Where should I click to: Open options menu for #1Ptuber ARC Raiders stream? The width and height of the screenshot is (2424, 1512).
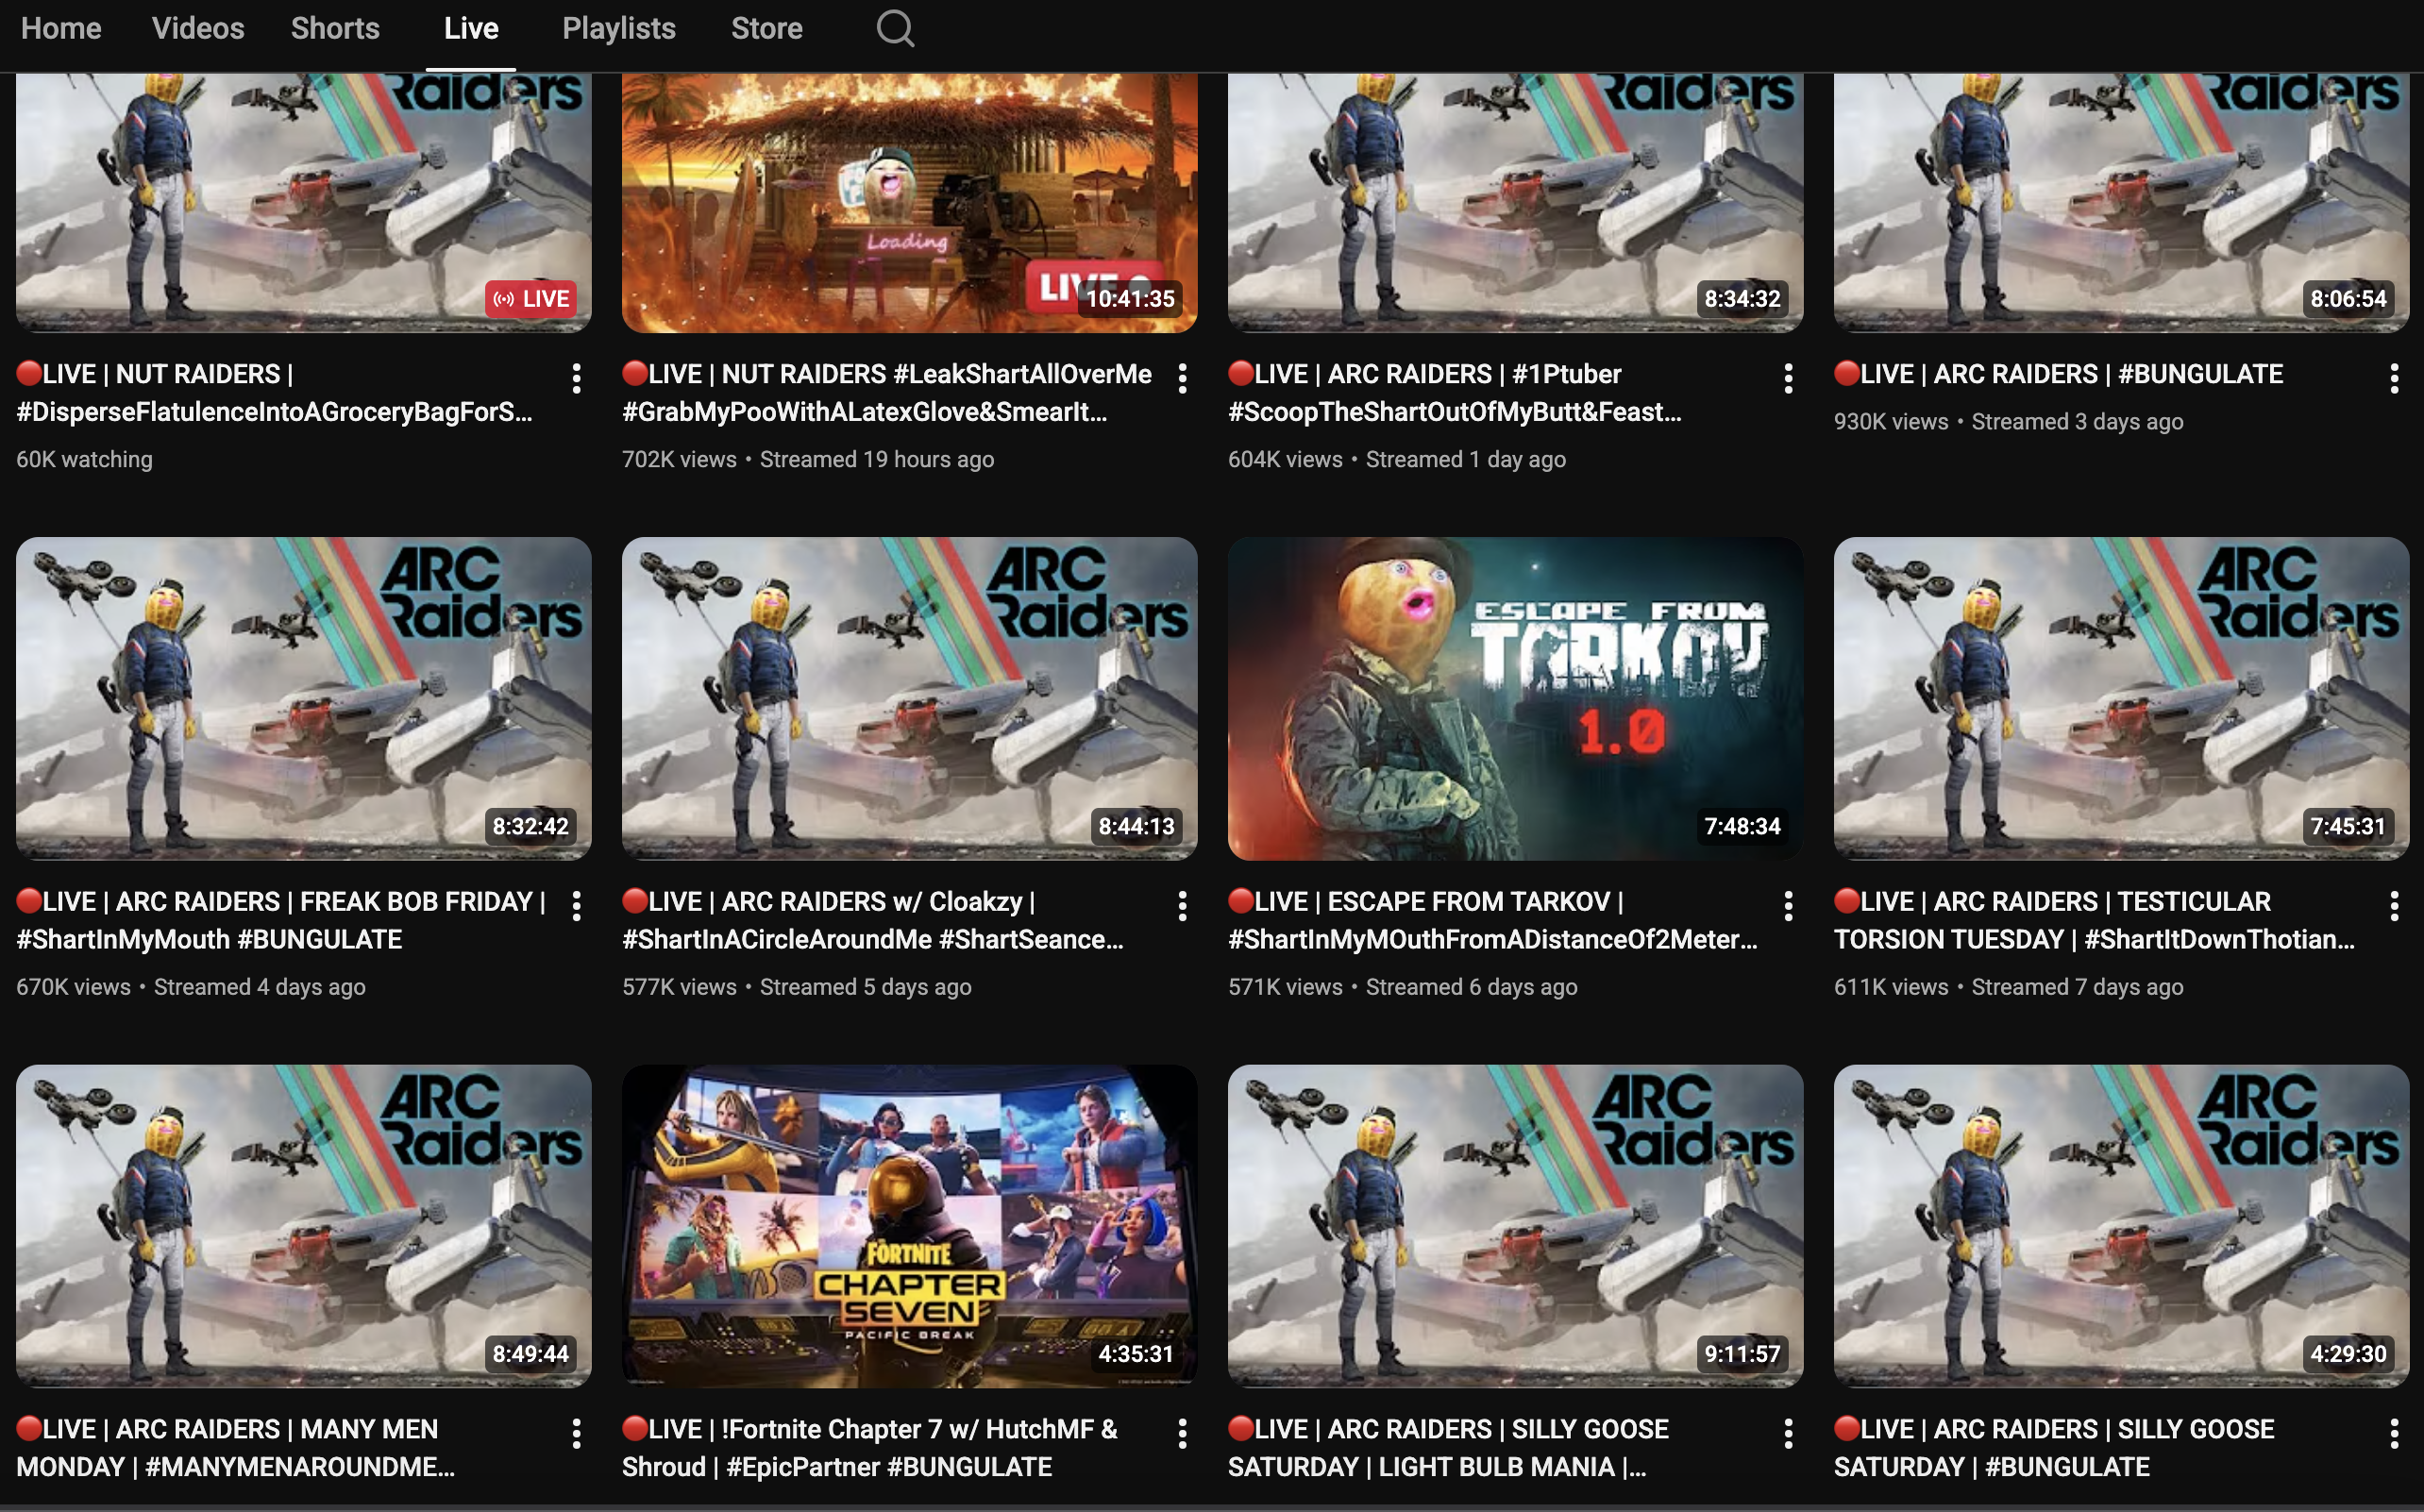1788,378
